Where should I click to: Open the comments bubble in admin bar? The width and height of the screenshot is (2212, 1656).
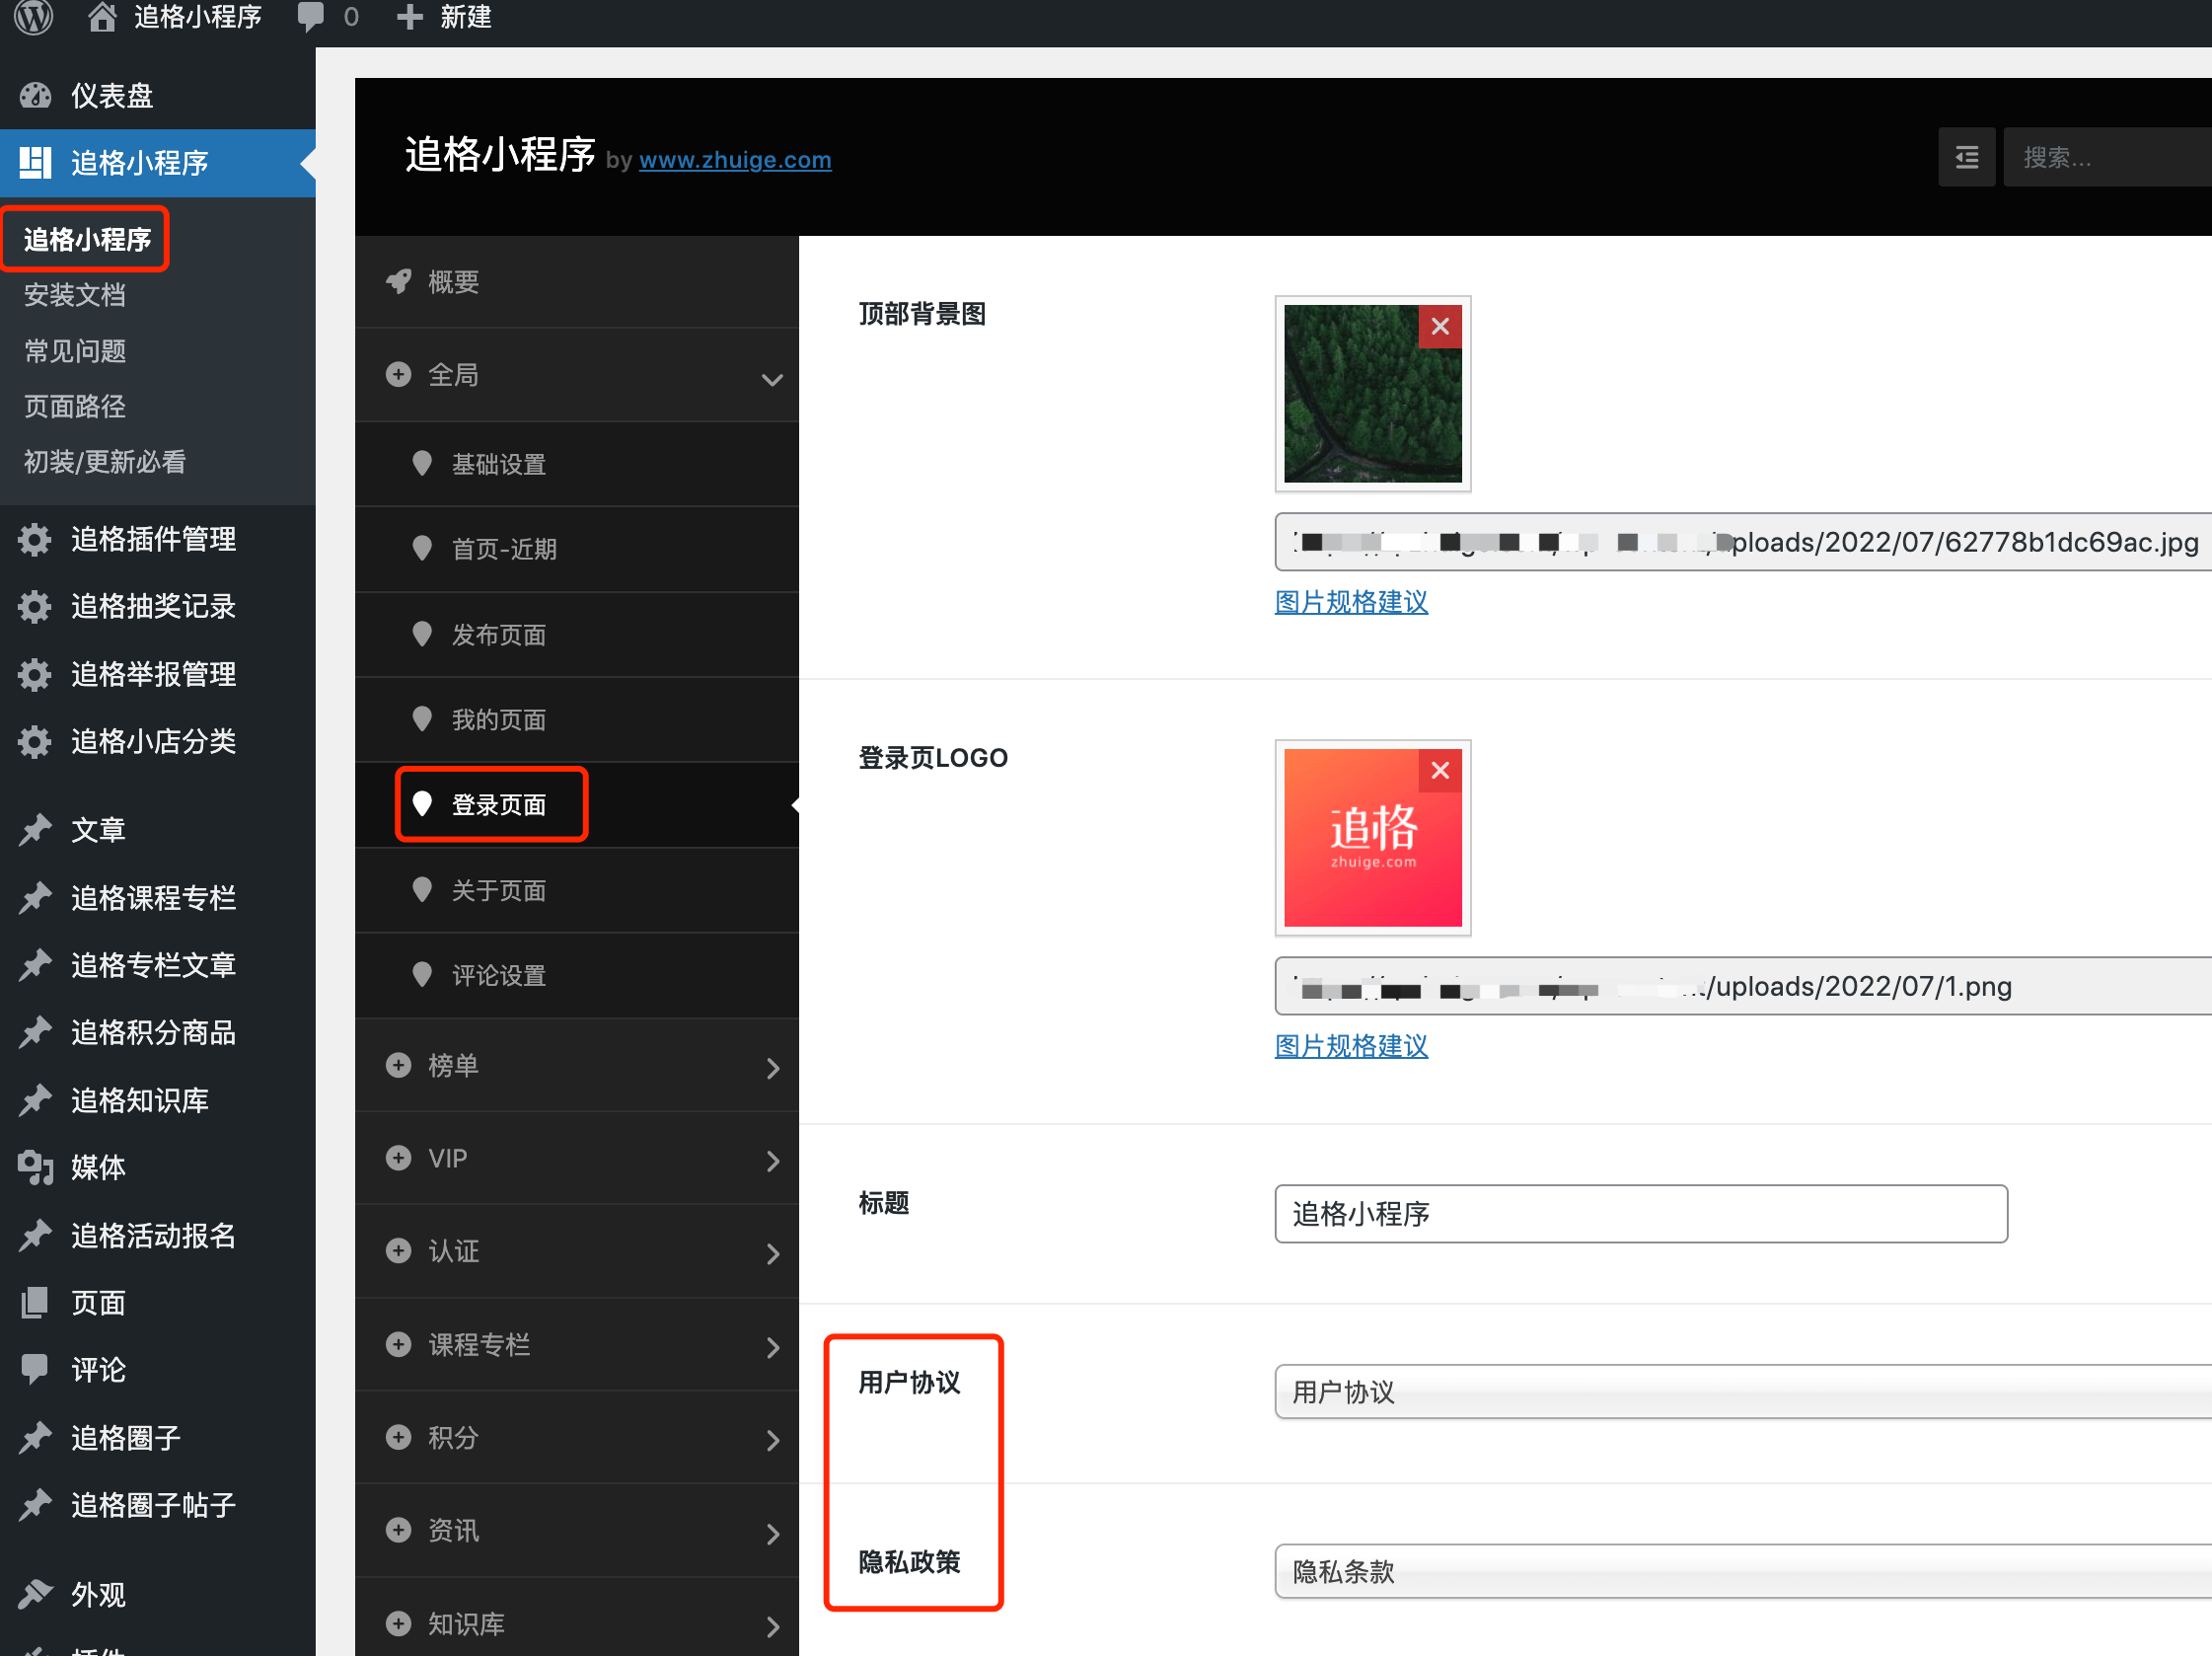[x=328, y=17]
